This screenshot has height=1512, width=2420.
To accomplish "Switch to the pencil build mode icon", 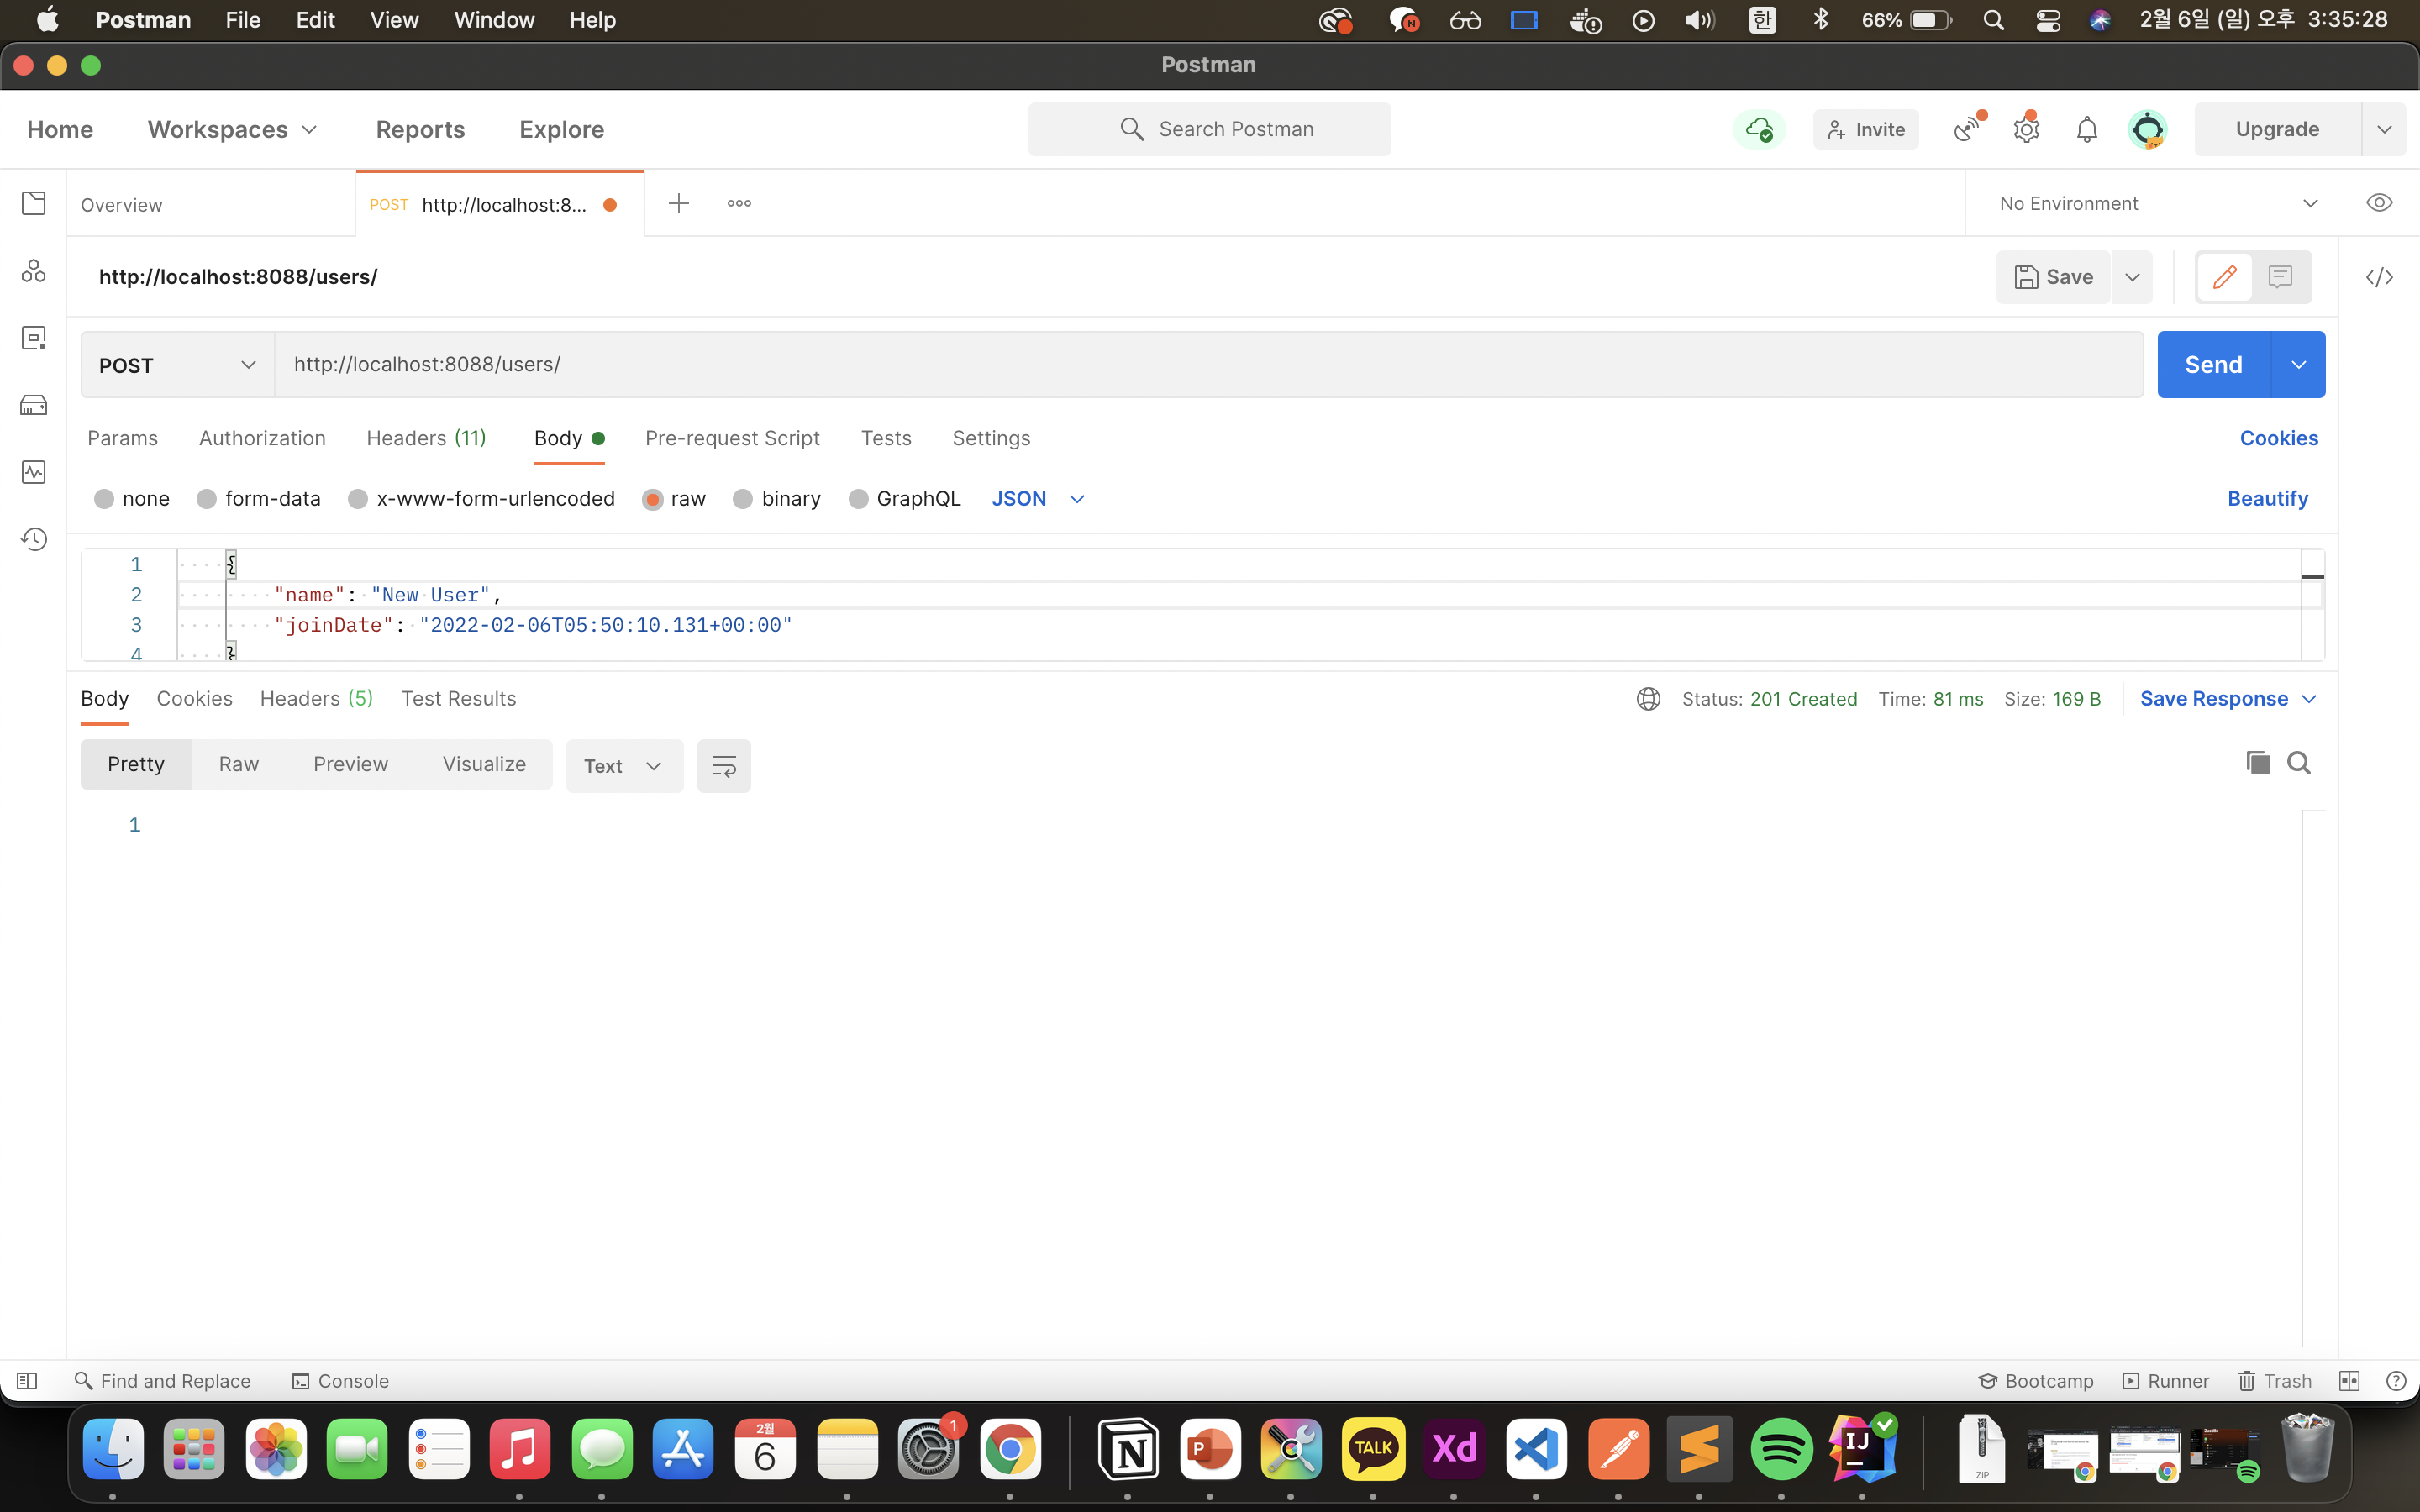I will pos(2224,277).
